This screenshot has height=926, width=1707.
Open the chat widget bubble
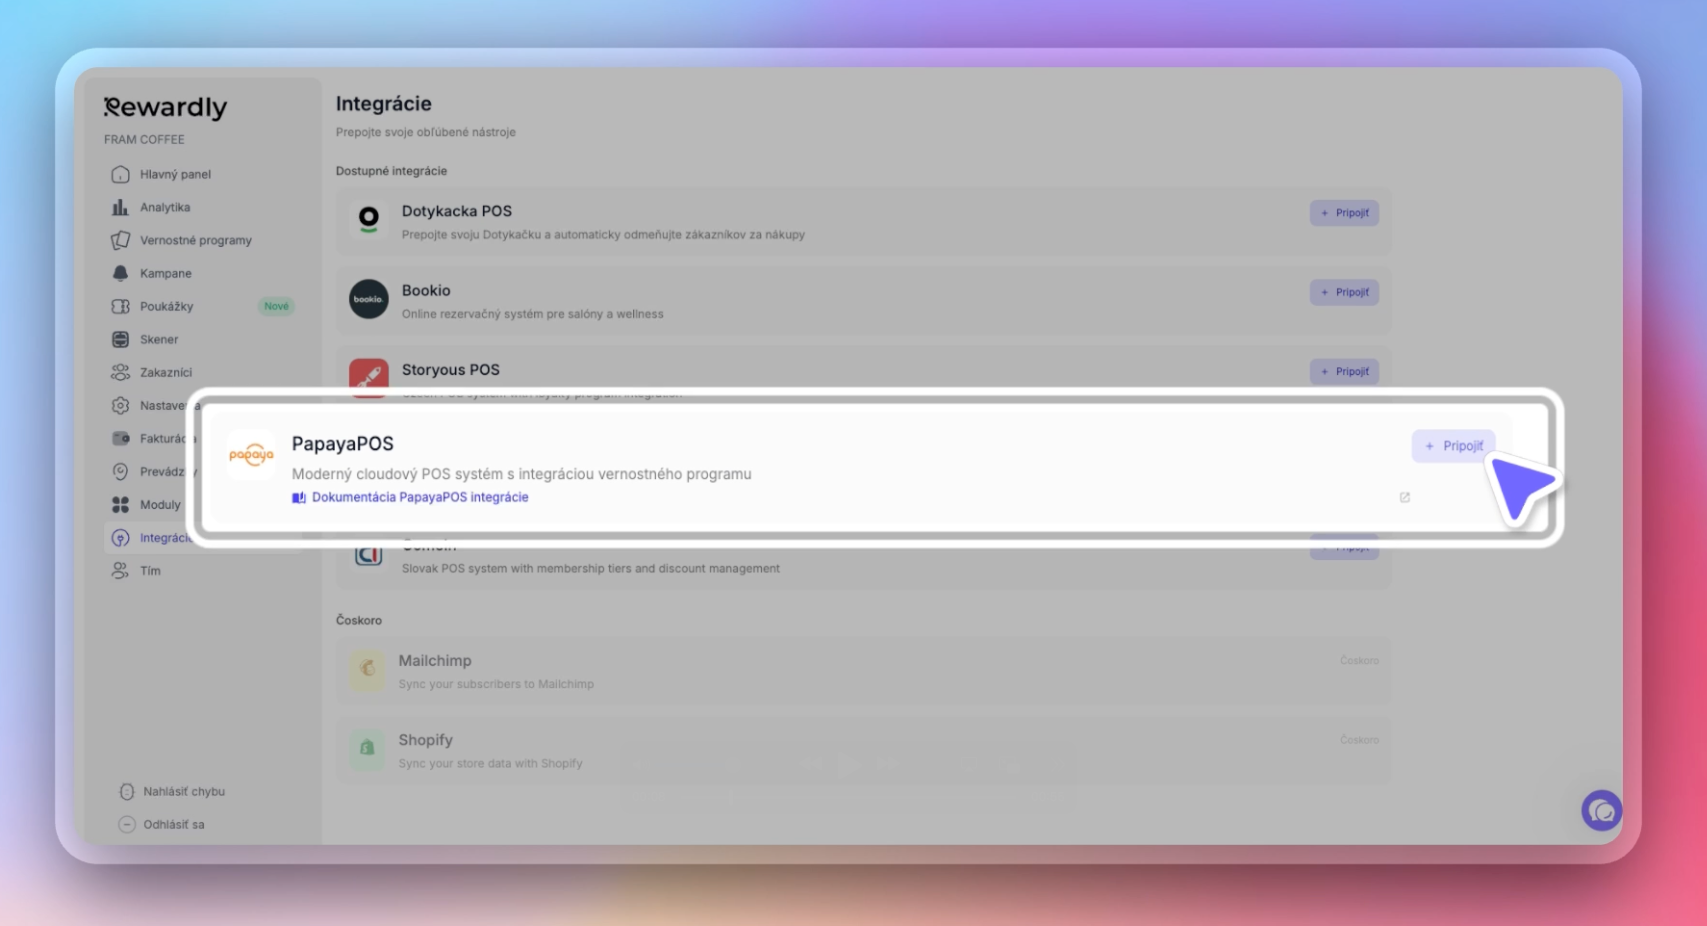pos(1601,811)
